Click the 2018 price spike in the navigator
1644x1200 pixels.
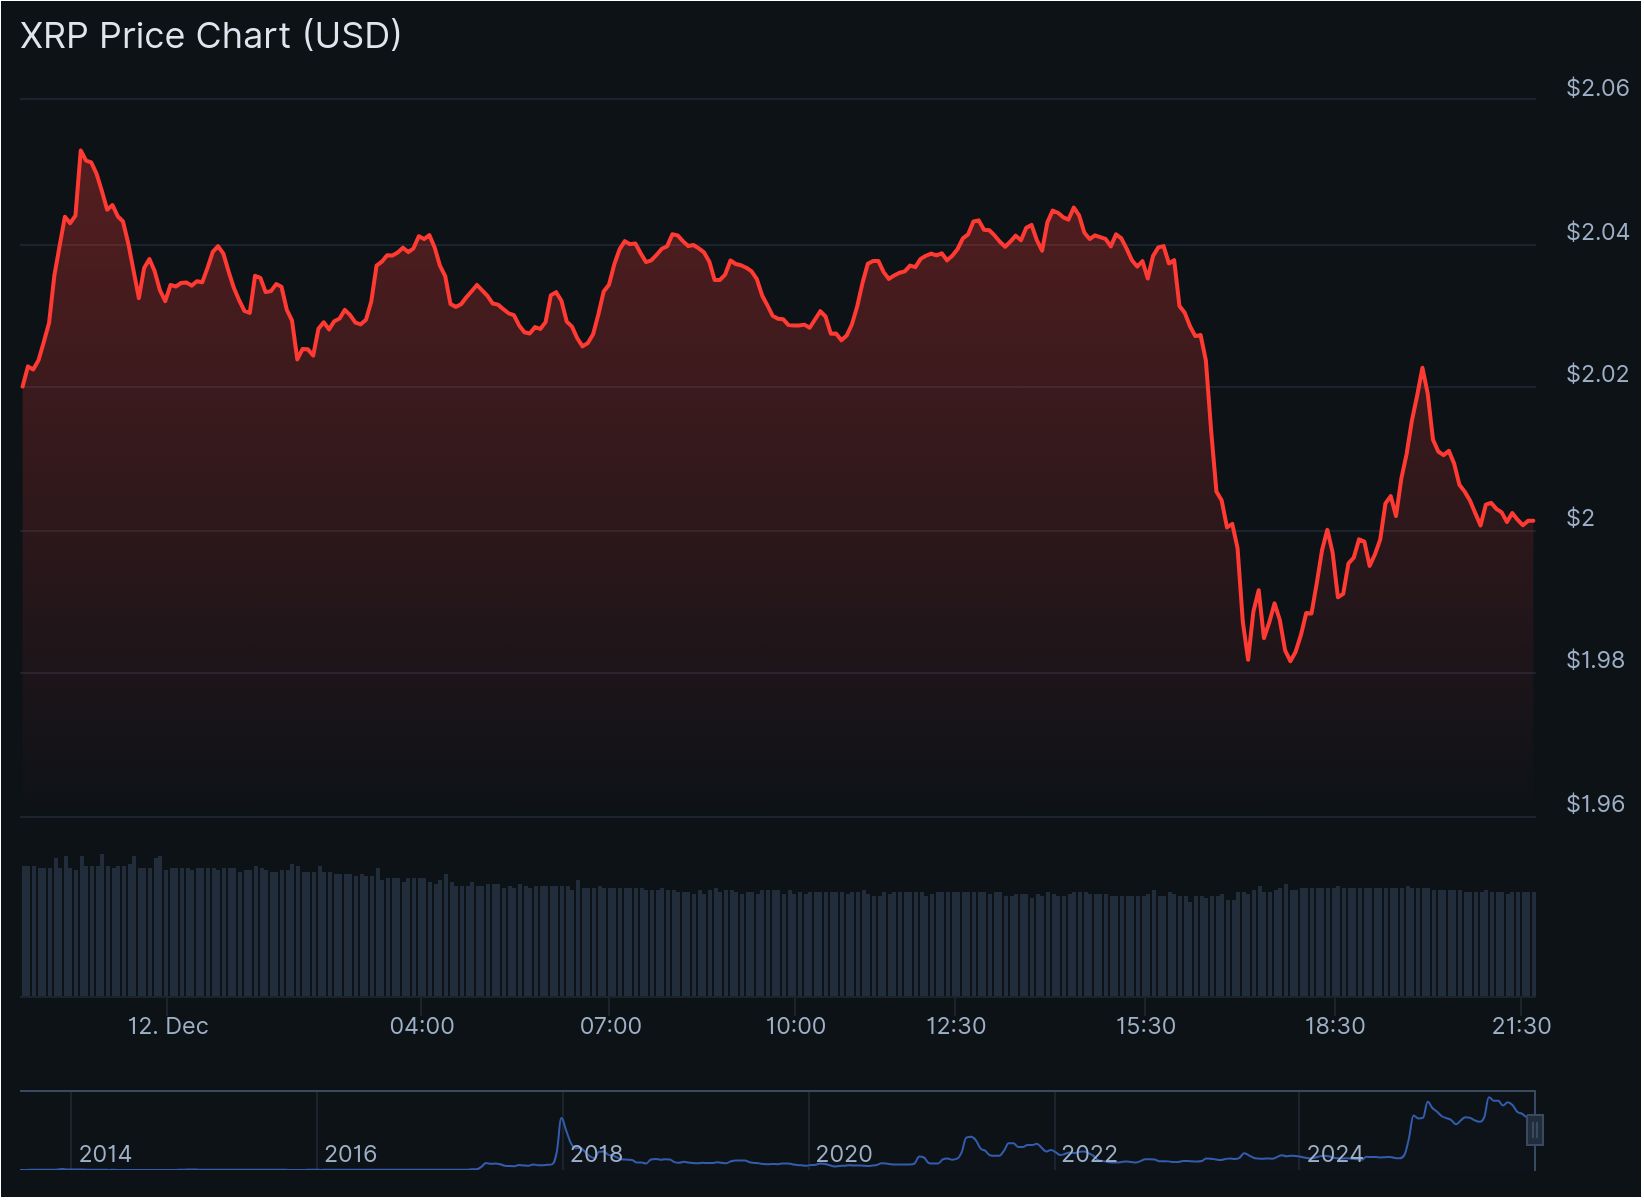(562, 1120)
